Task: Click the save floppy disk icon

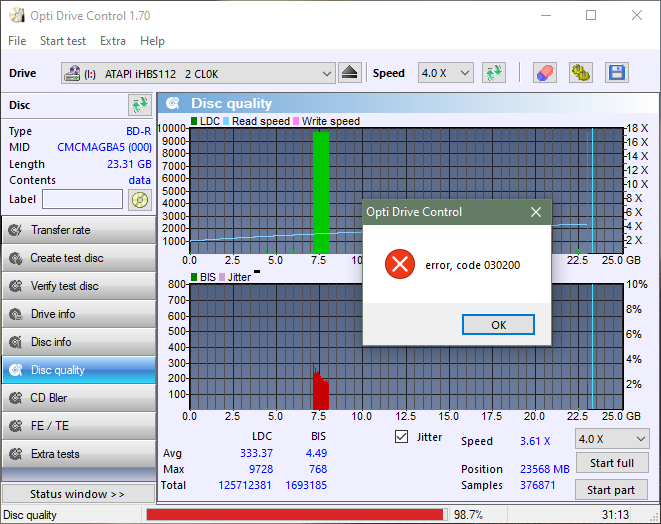Action: pos(617,73)
